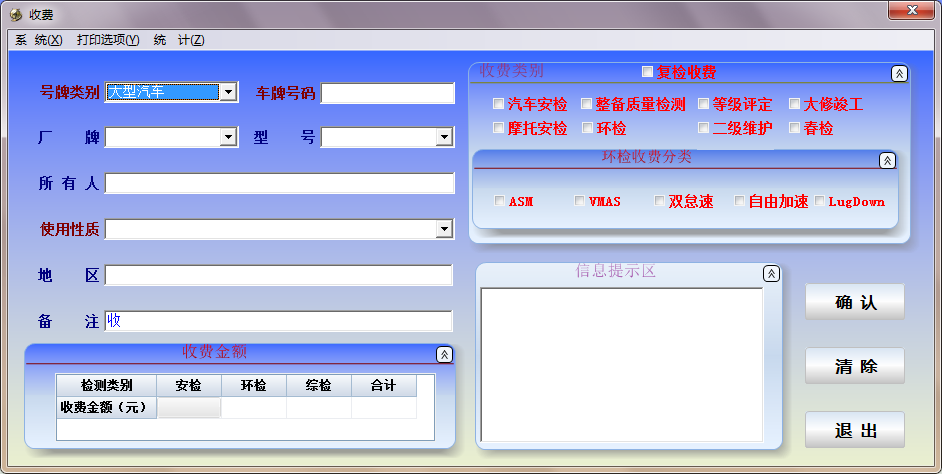Select the 二级维护 checkbox
942x474 pixels.
tap(704, 128)
